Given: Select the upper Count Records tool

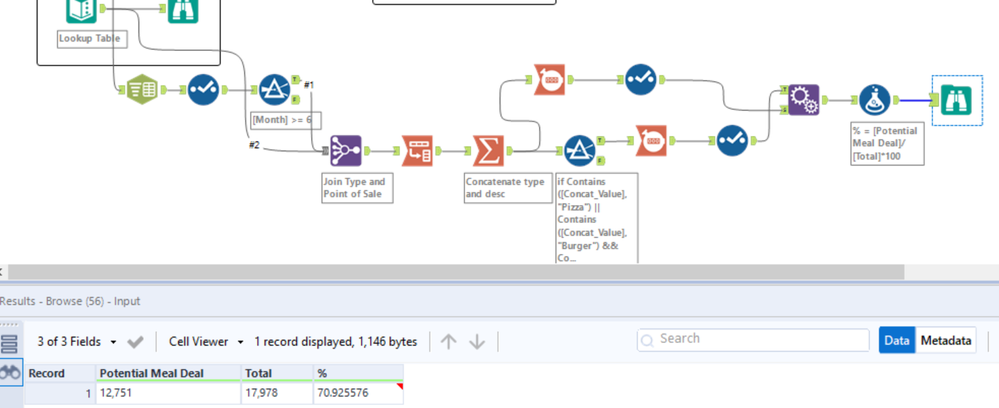Looking at the screenshot, I should (x=549, y=80).
